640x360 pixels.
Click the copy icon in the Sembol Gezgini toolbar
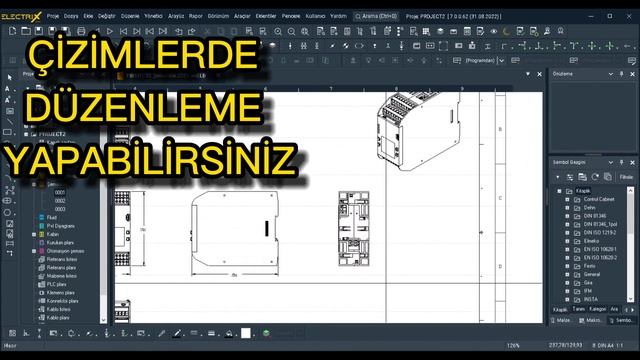(x=608, y=177)
